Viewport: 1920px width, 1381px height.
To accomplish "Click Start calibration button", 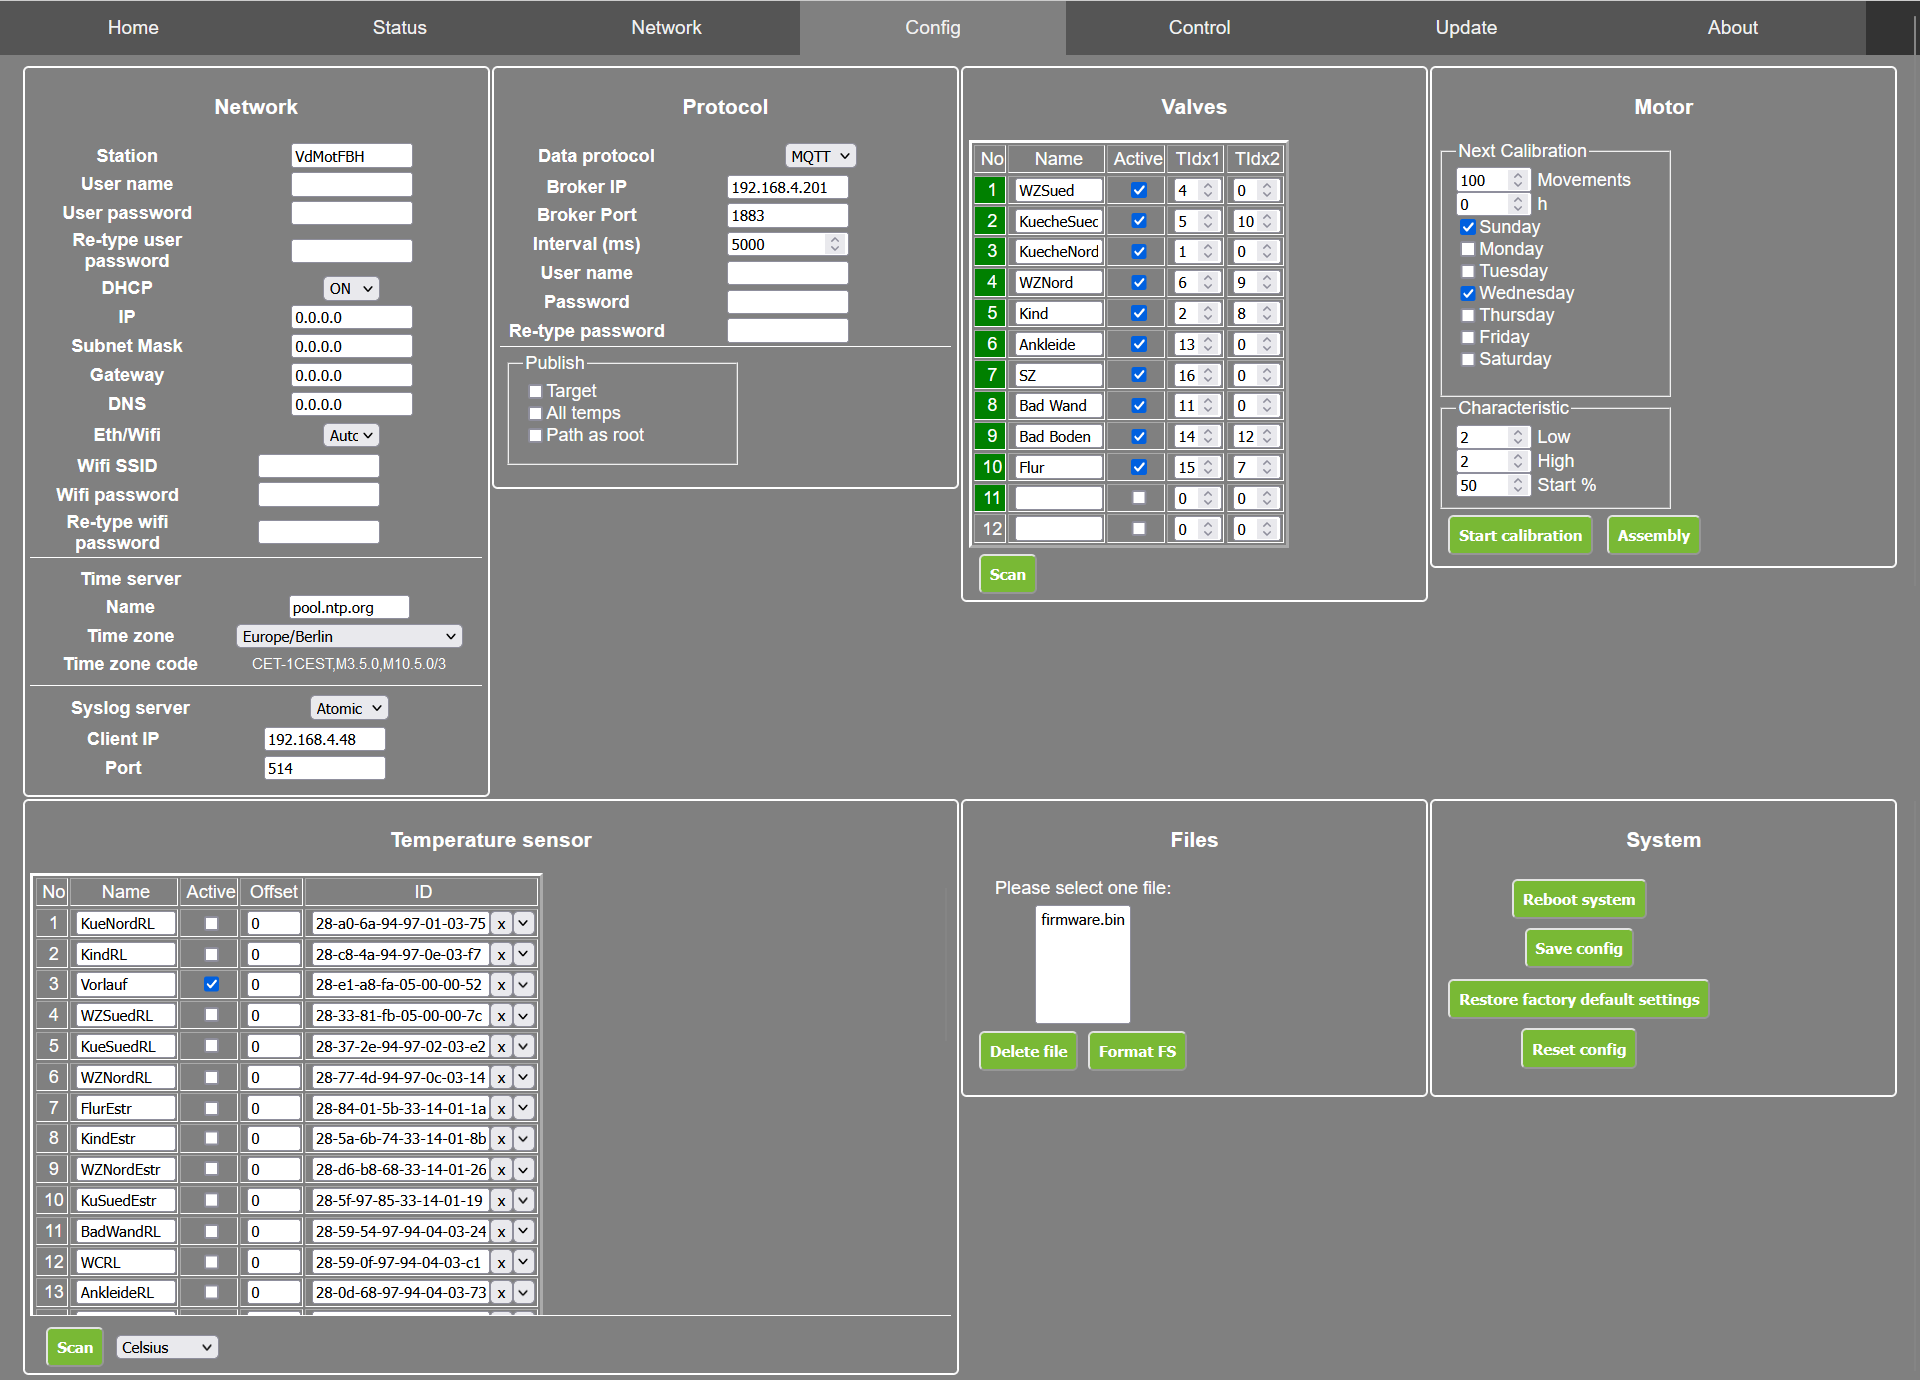I will (1520, 536).
